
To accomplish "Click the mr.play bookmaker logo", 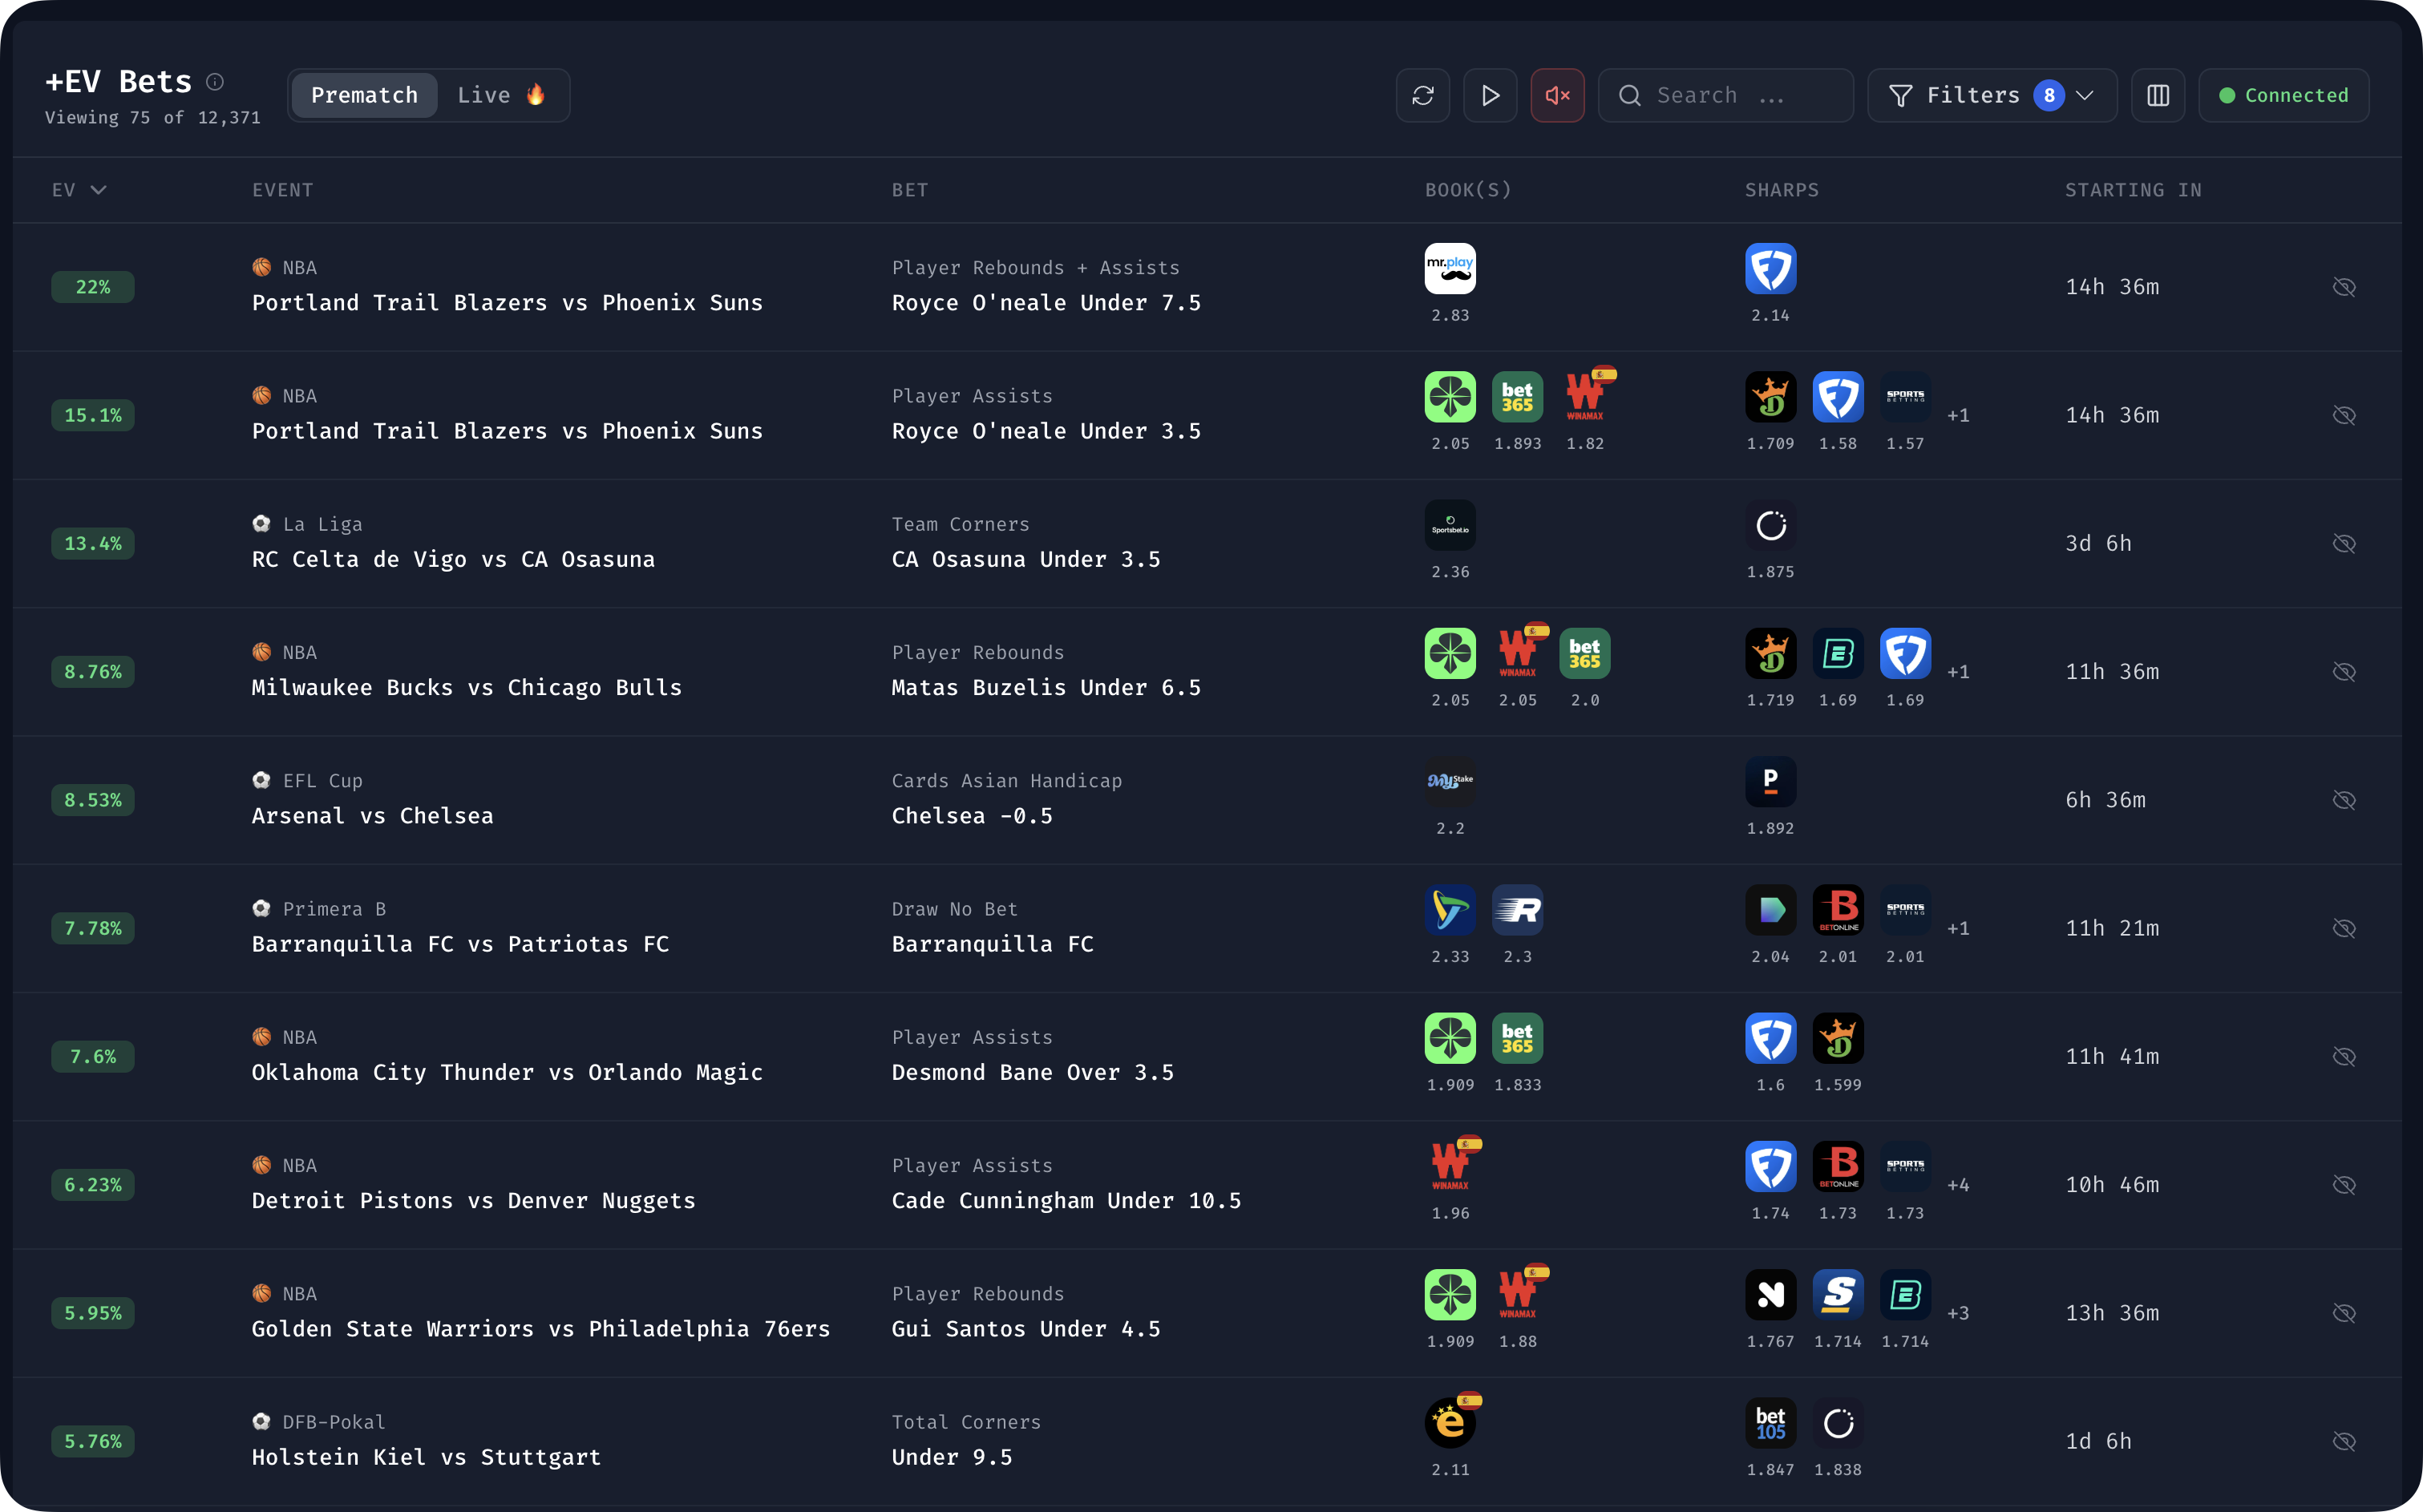I will click(x=1449, y=268).
